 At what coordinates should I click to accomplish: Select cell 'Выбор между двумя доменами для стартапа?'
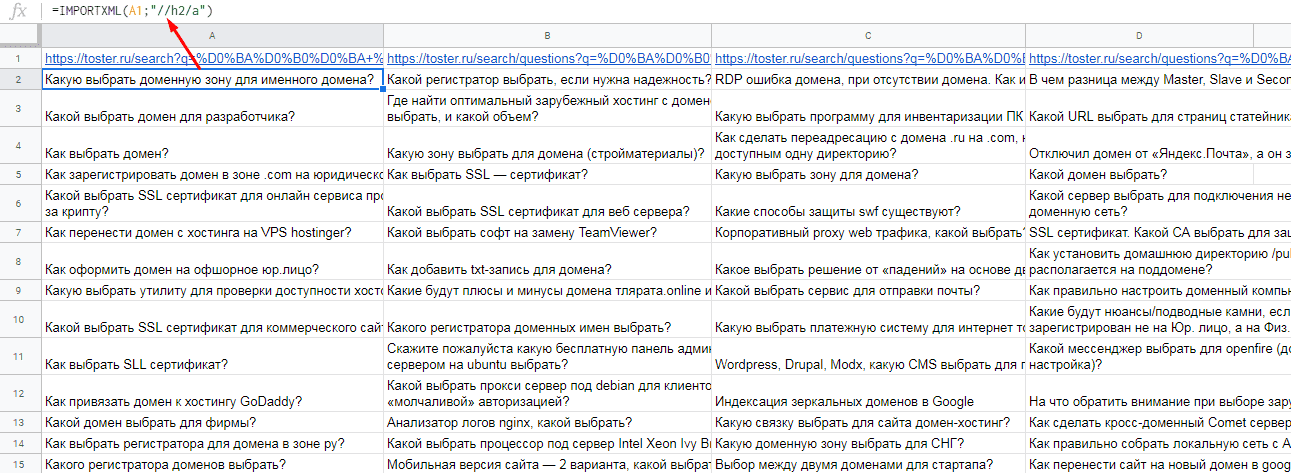(869, 464)
